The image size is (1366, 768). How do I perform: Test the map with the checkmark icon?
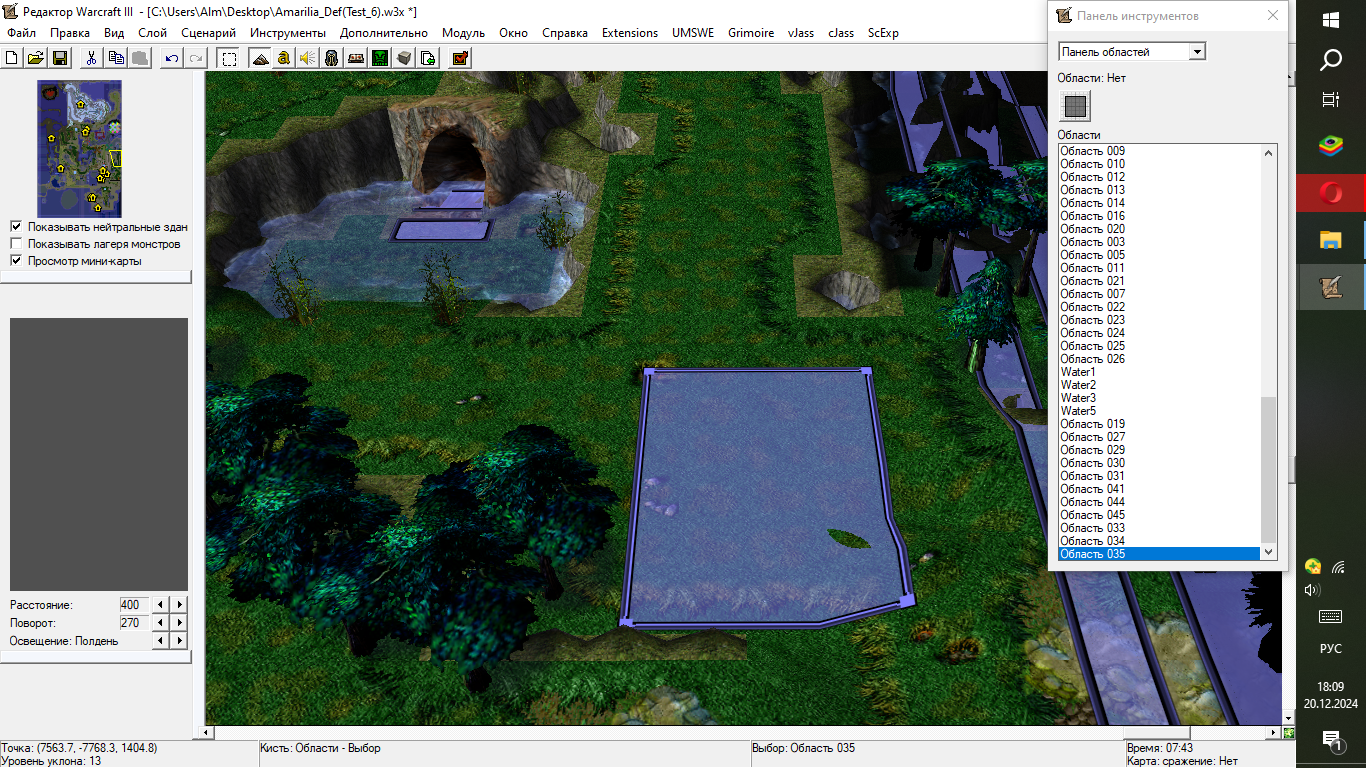(x=460, y=58)
